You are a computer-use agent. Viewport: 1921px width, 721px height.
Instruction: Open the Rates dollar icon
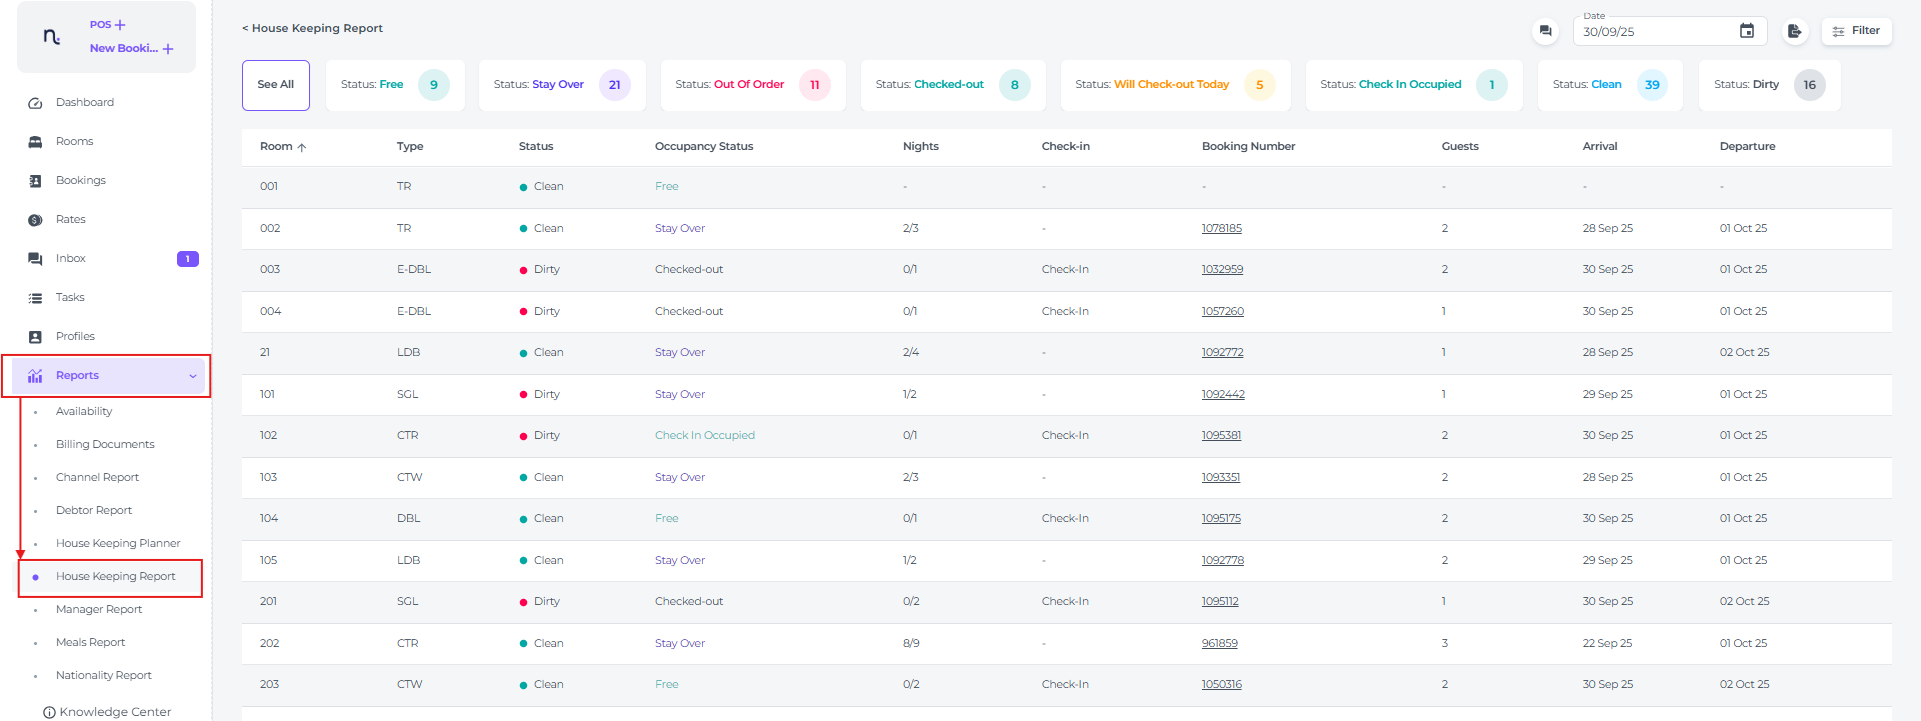(x=36, y=220)
